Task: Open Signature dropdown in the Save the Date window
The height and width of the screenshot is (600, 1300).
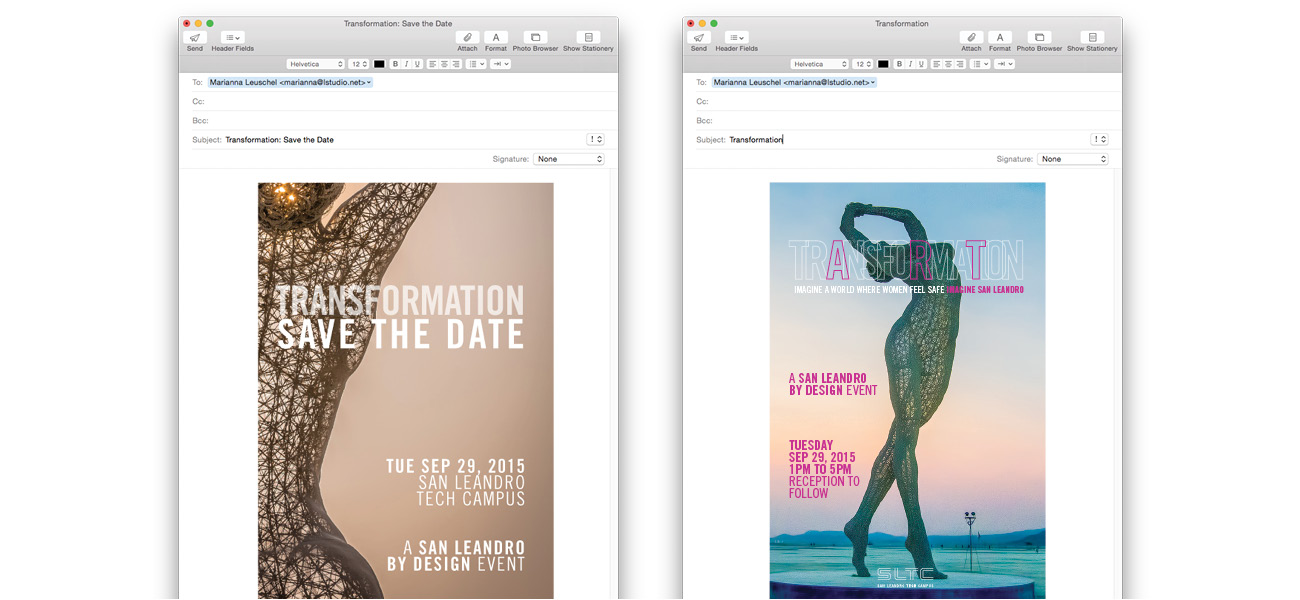Action: [x=569, y=159]
